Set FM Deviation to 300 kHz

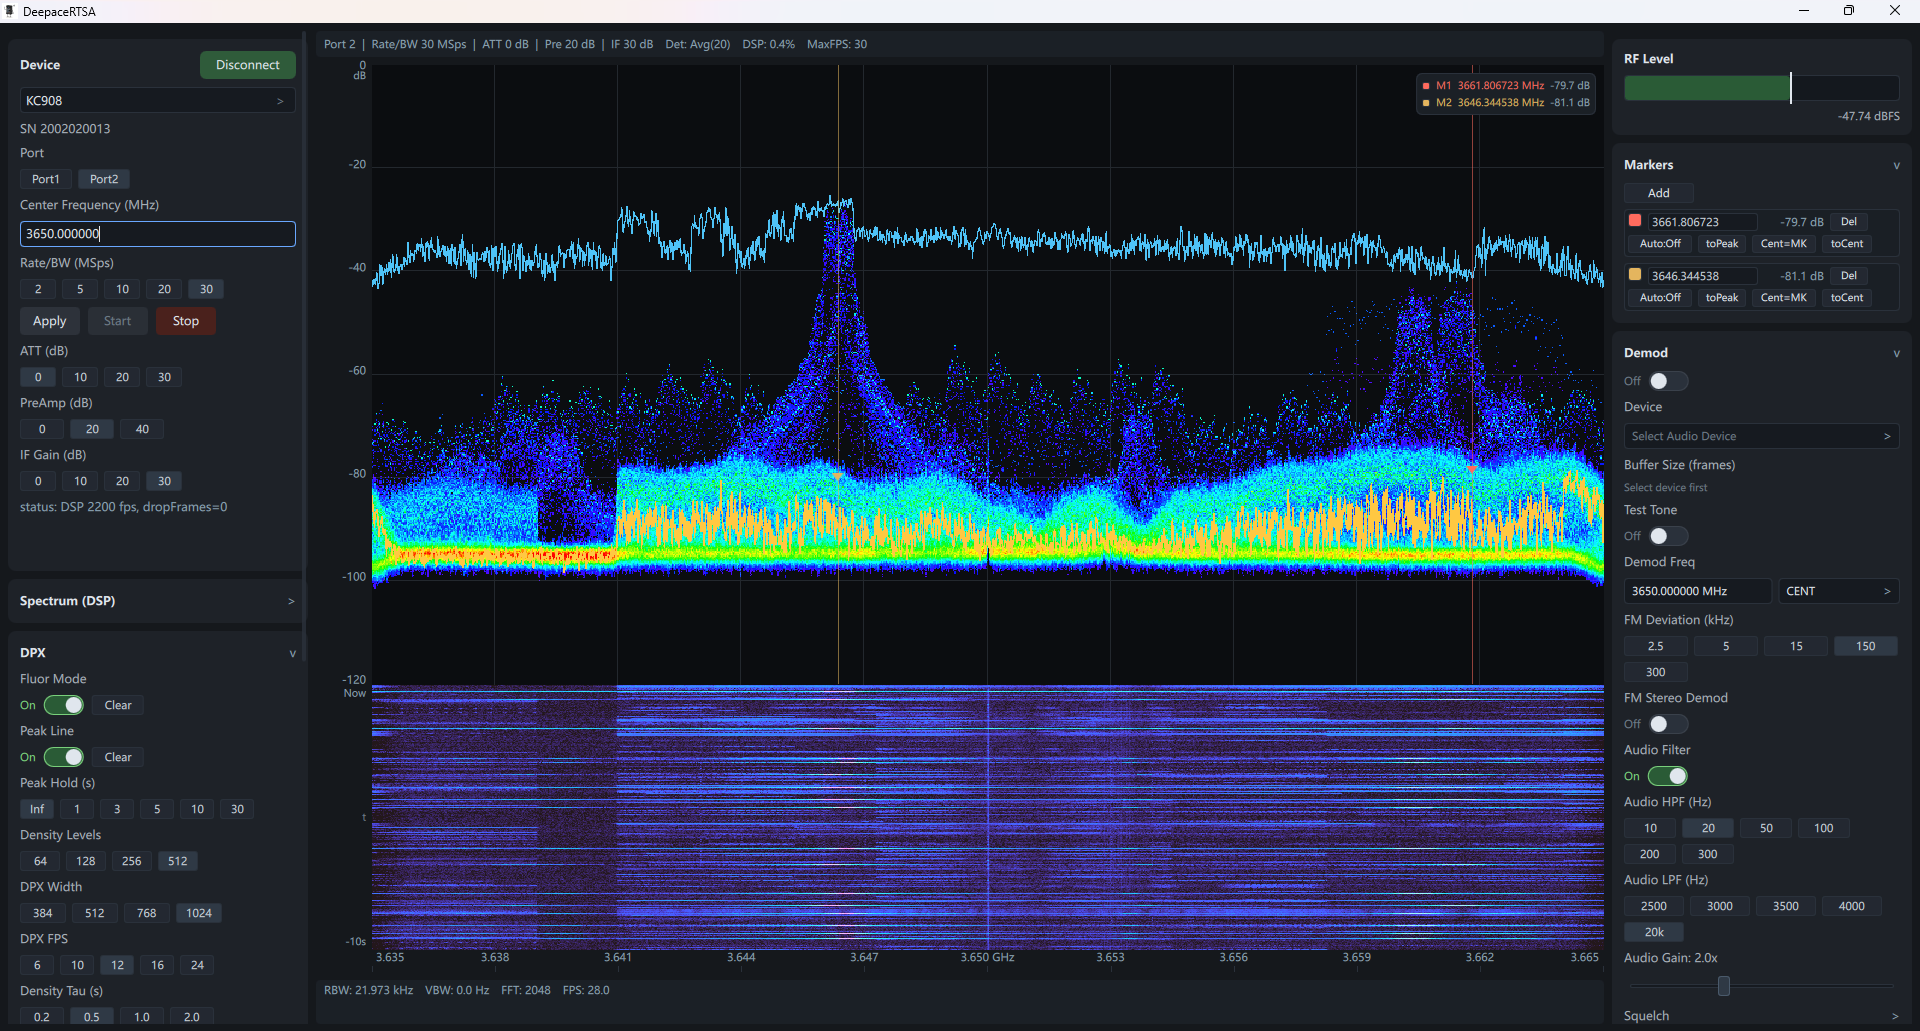[x=1654, y=671]
